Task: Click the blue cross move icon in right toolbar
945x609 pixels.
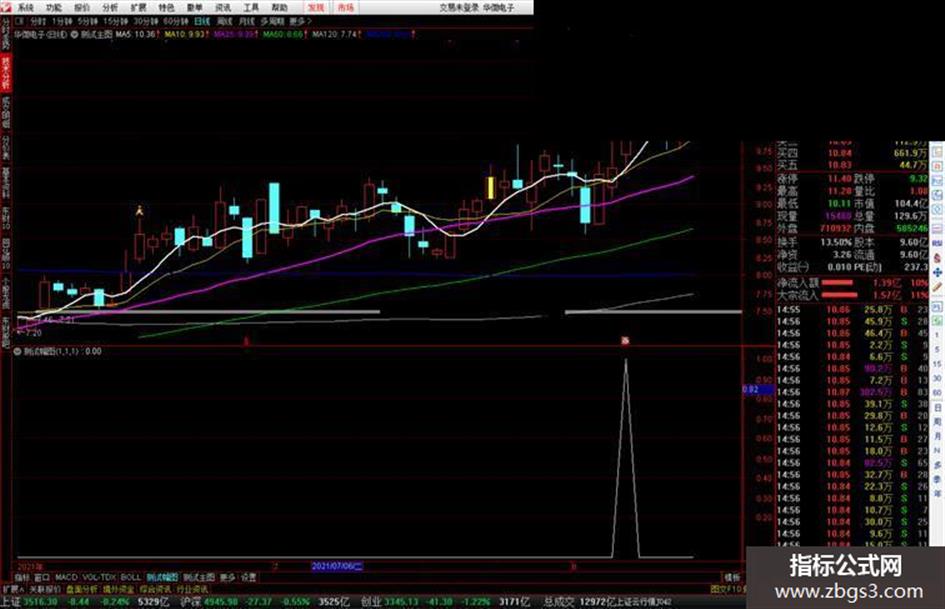Action: point(937,273)
